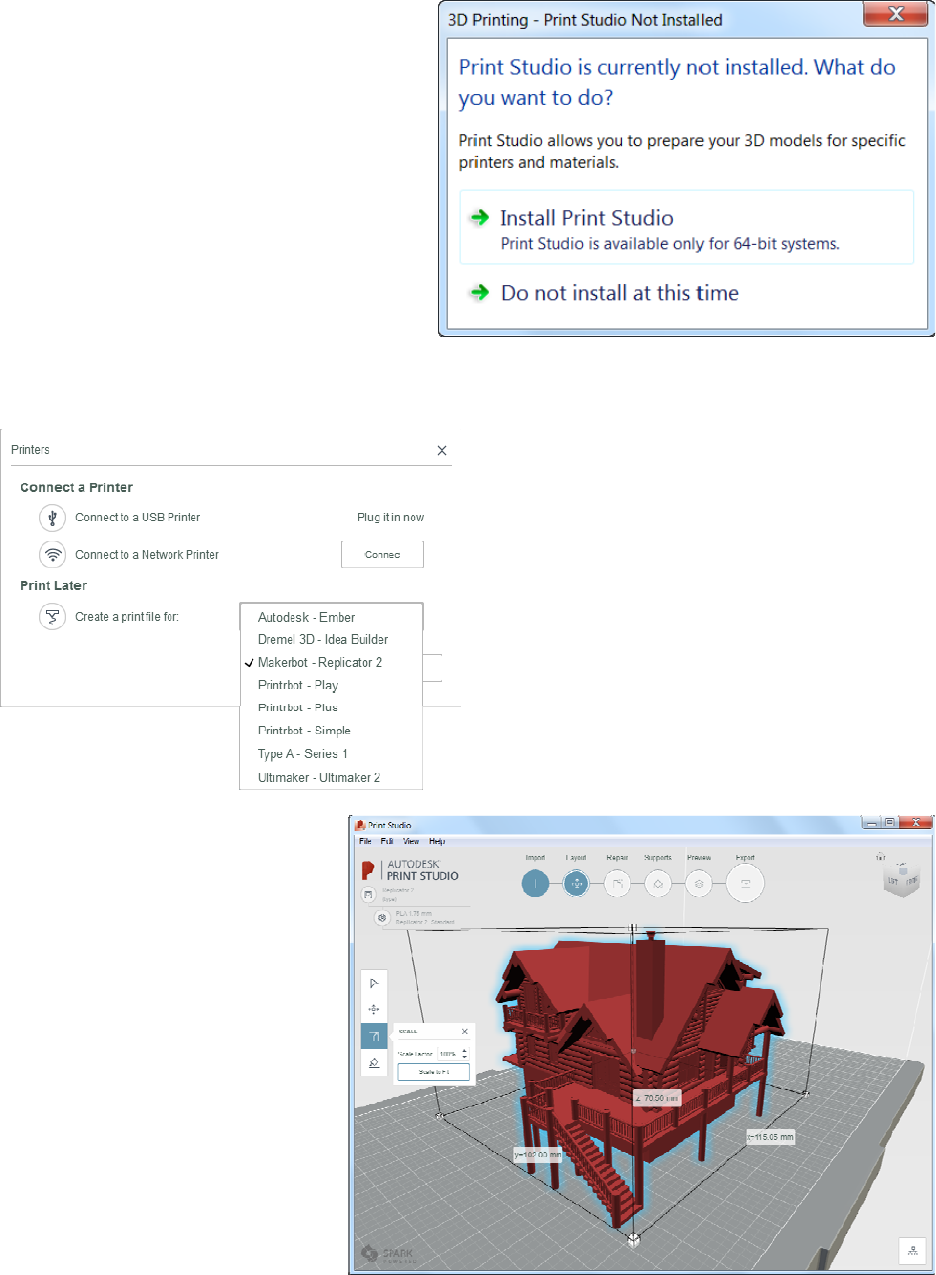Click the home view icon above view cube

click(x=881, y=857)
